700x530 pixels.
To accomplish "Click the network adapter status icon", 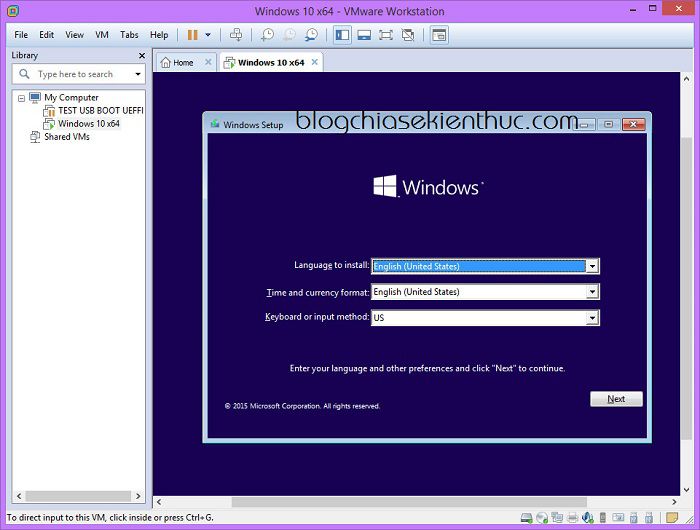I will [x=557, y=517].
